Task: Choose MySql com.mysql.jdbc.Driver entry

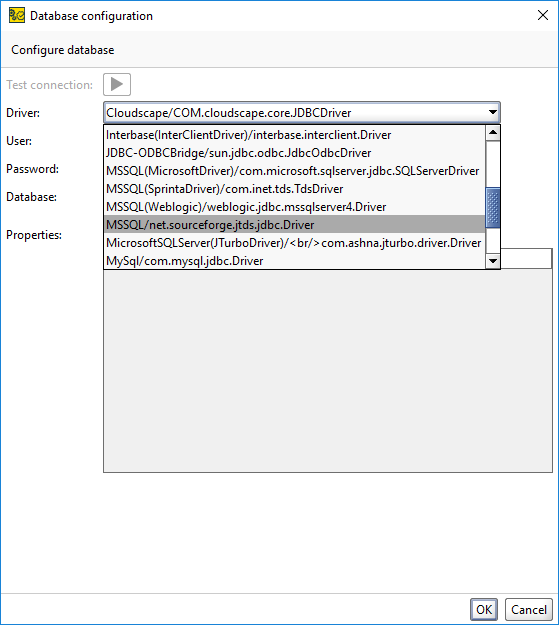Action: (295, 260)
